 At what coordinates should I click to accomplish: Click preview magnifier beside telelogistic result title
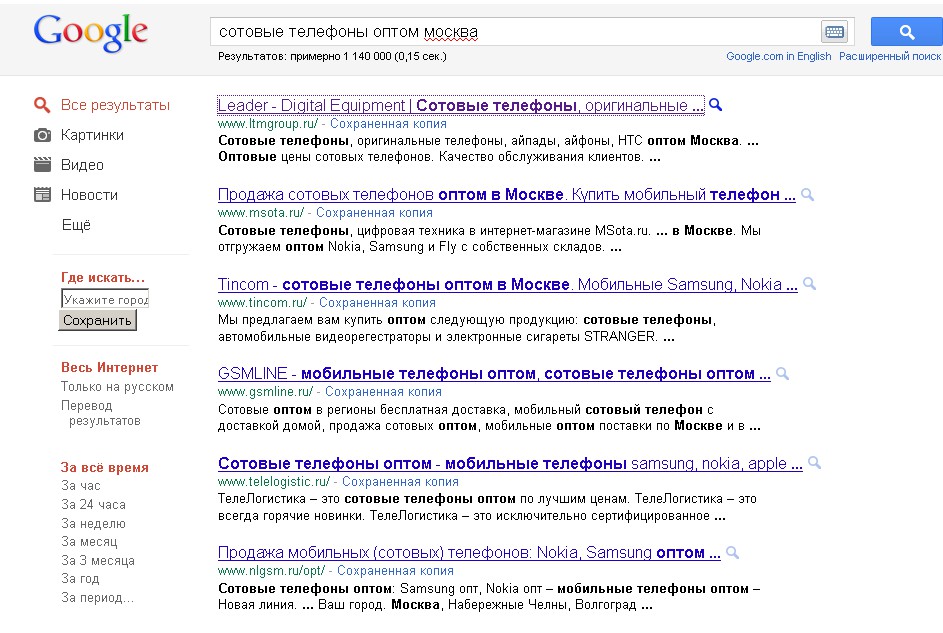[x=814, y=463]
